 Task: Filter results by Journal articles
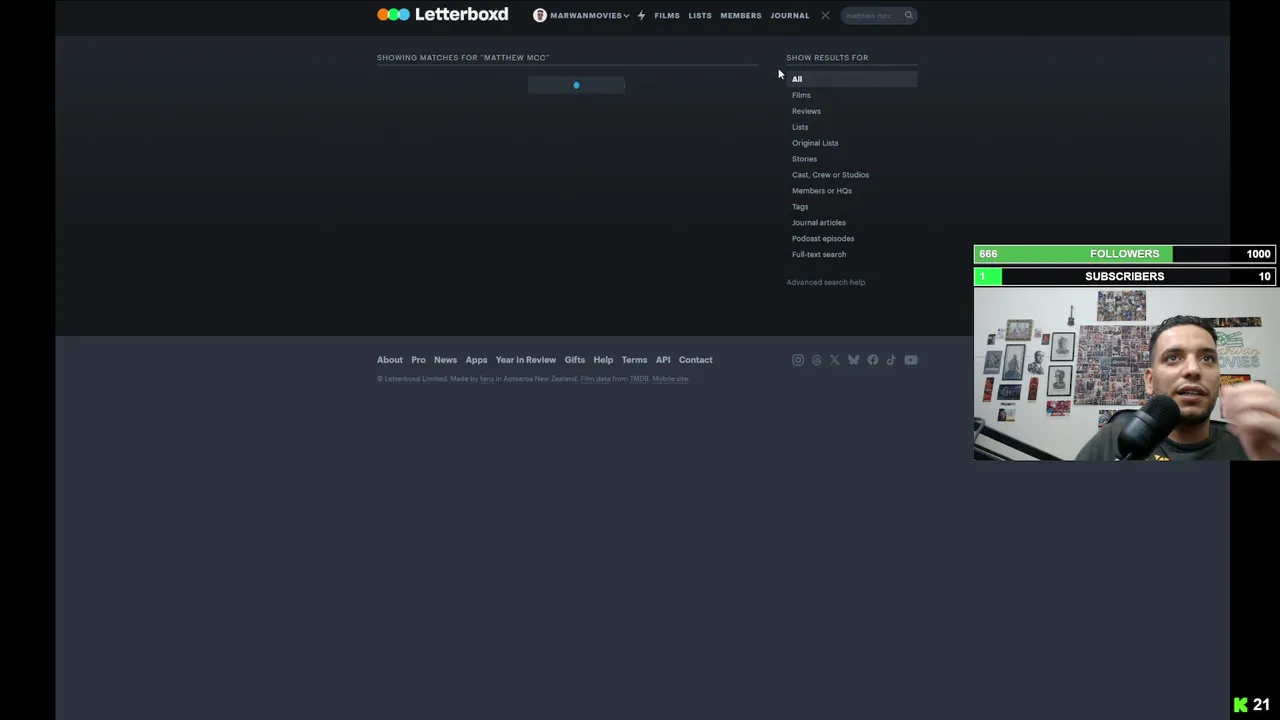(x=819, y=223)
